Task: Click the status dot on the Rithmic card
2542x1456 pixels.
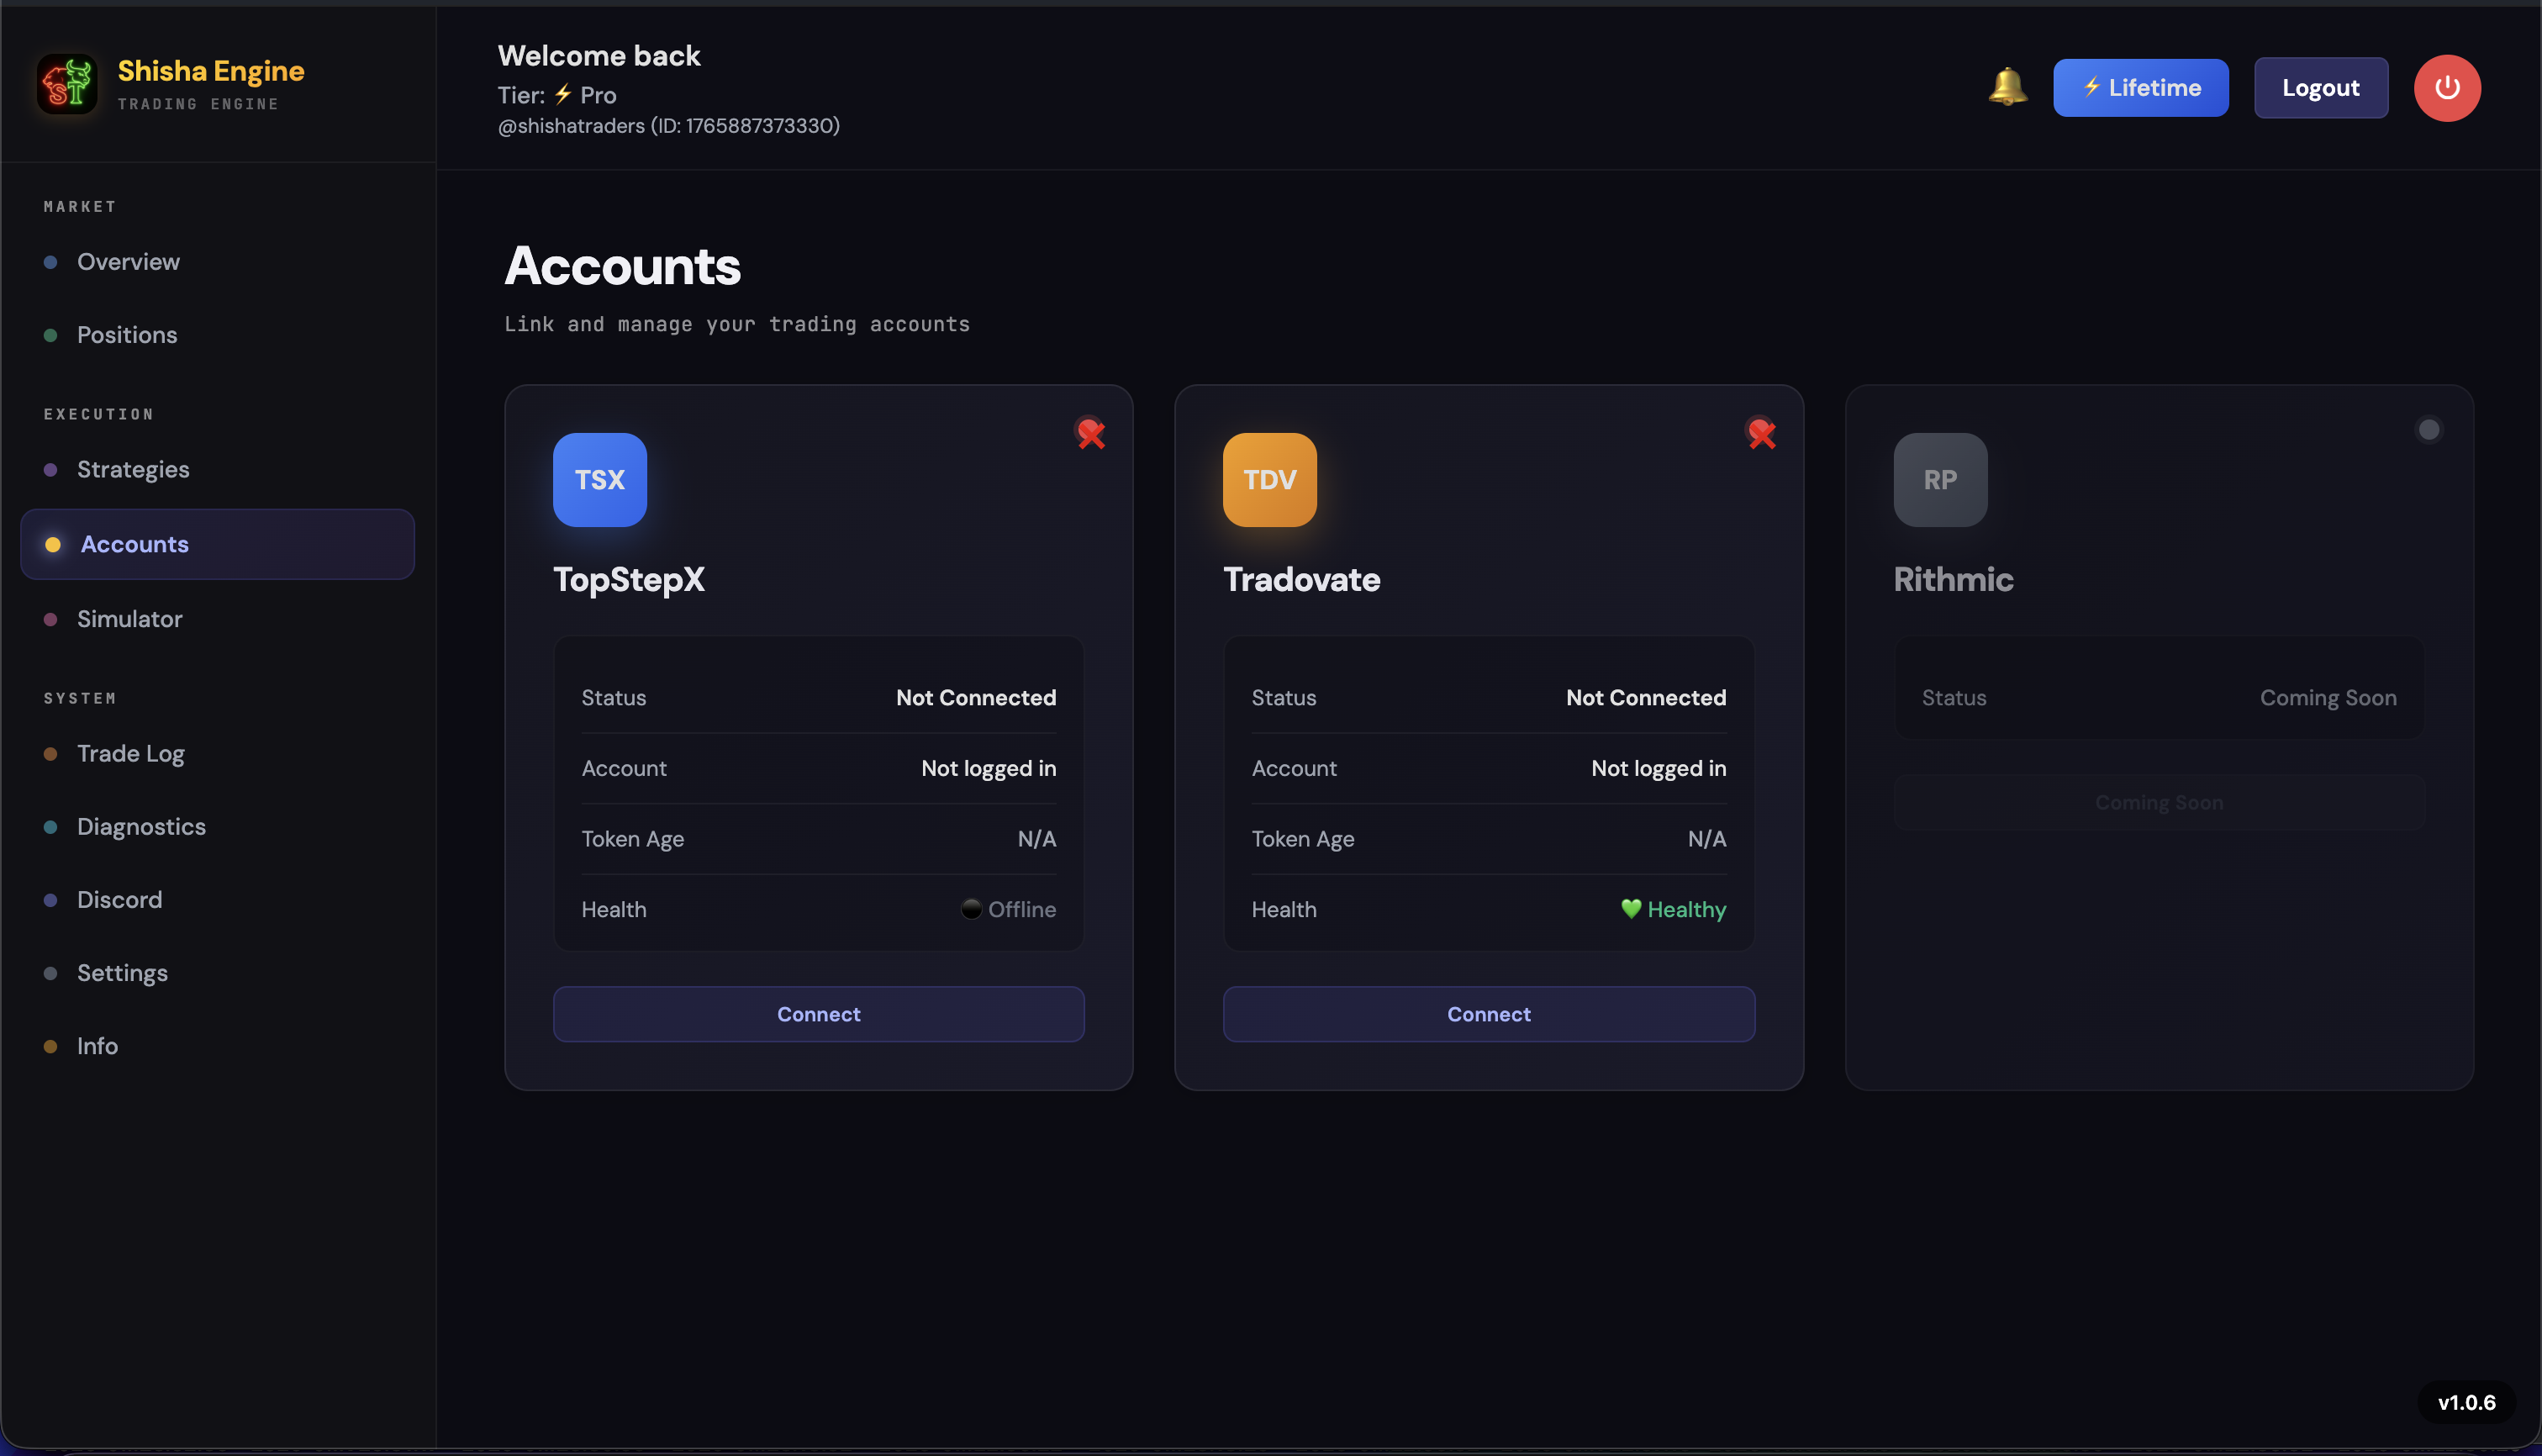Action: [2430, 429]
